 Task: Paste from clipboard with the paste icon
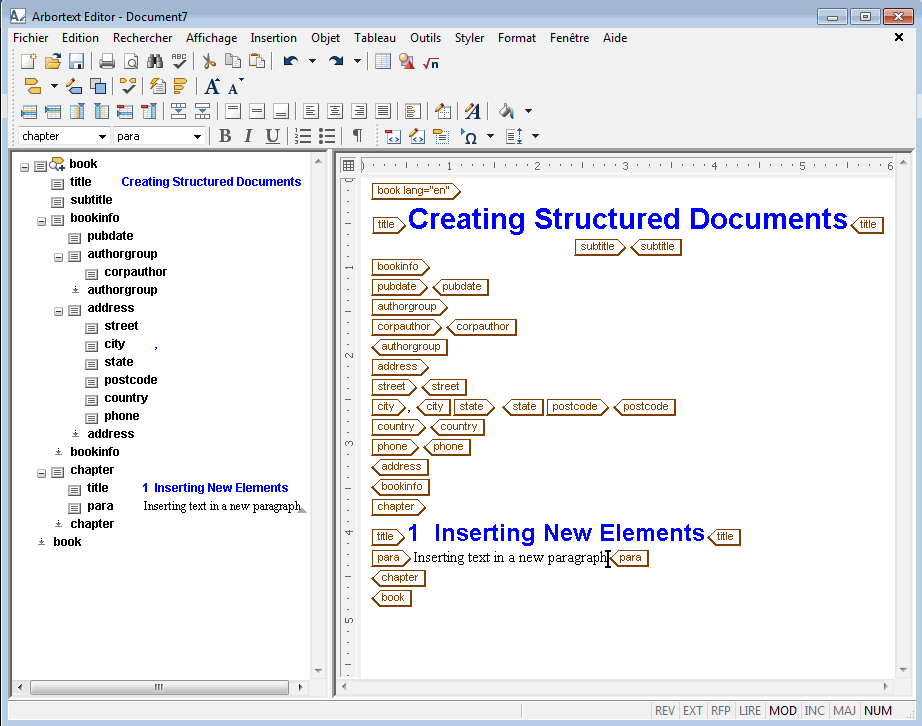[x=257, y=61]
